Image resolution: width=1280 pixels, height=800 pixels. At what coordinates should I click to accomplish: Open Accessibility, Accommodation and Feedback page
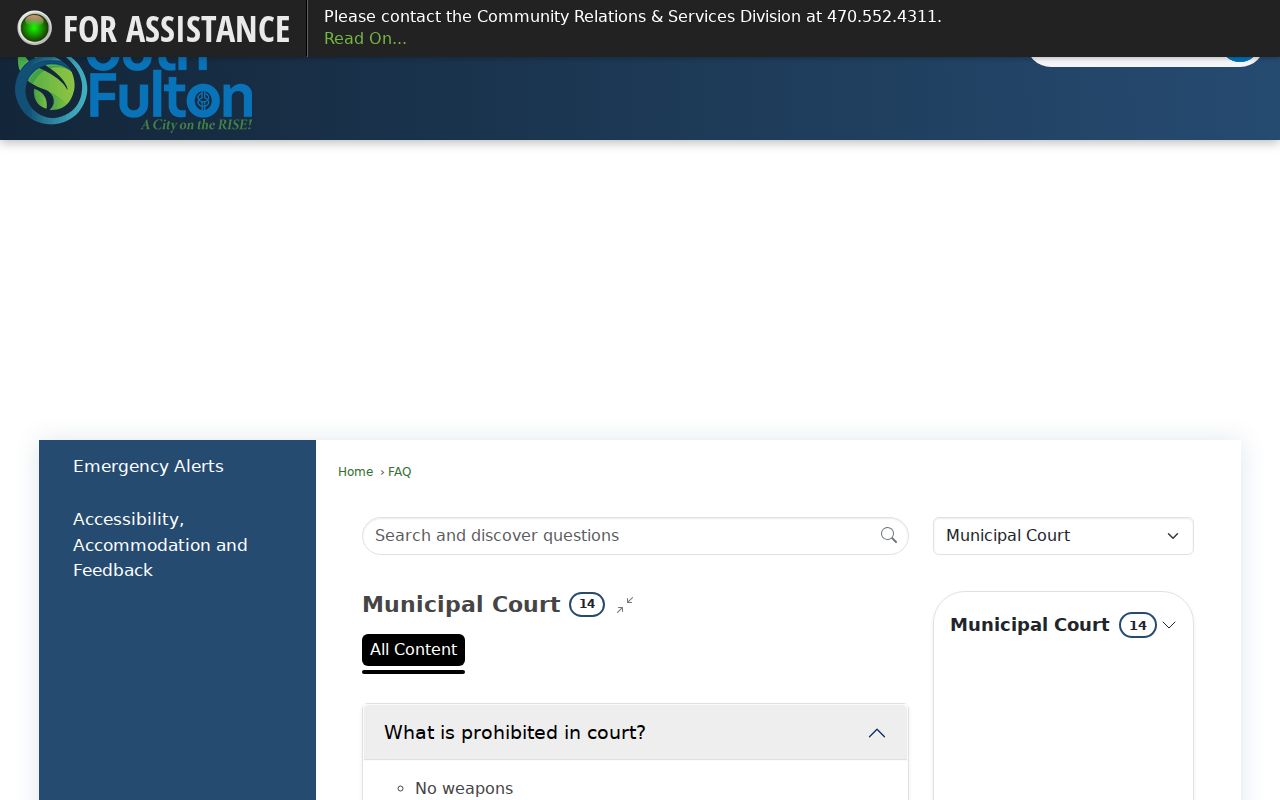point(160,545)
